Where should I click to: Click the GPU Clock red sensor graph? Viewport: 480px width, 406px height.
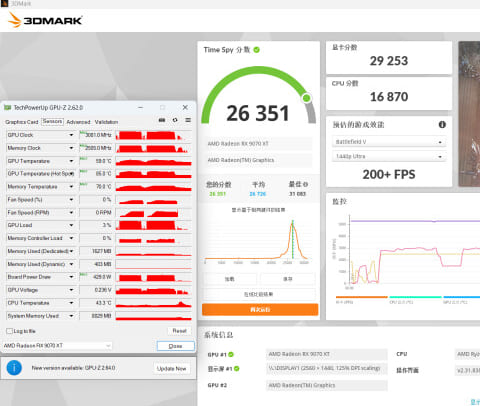click(154, 135)
